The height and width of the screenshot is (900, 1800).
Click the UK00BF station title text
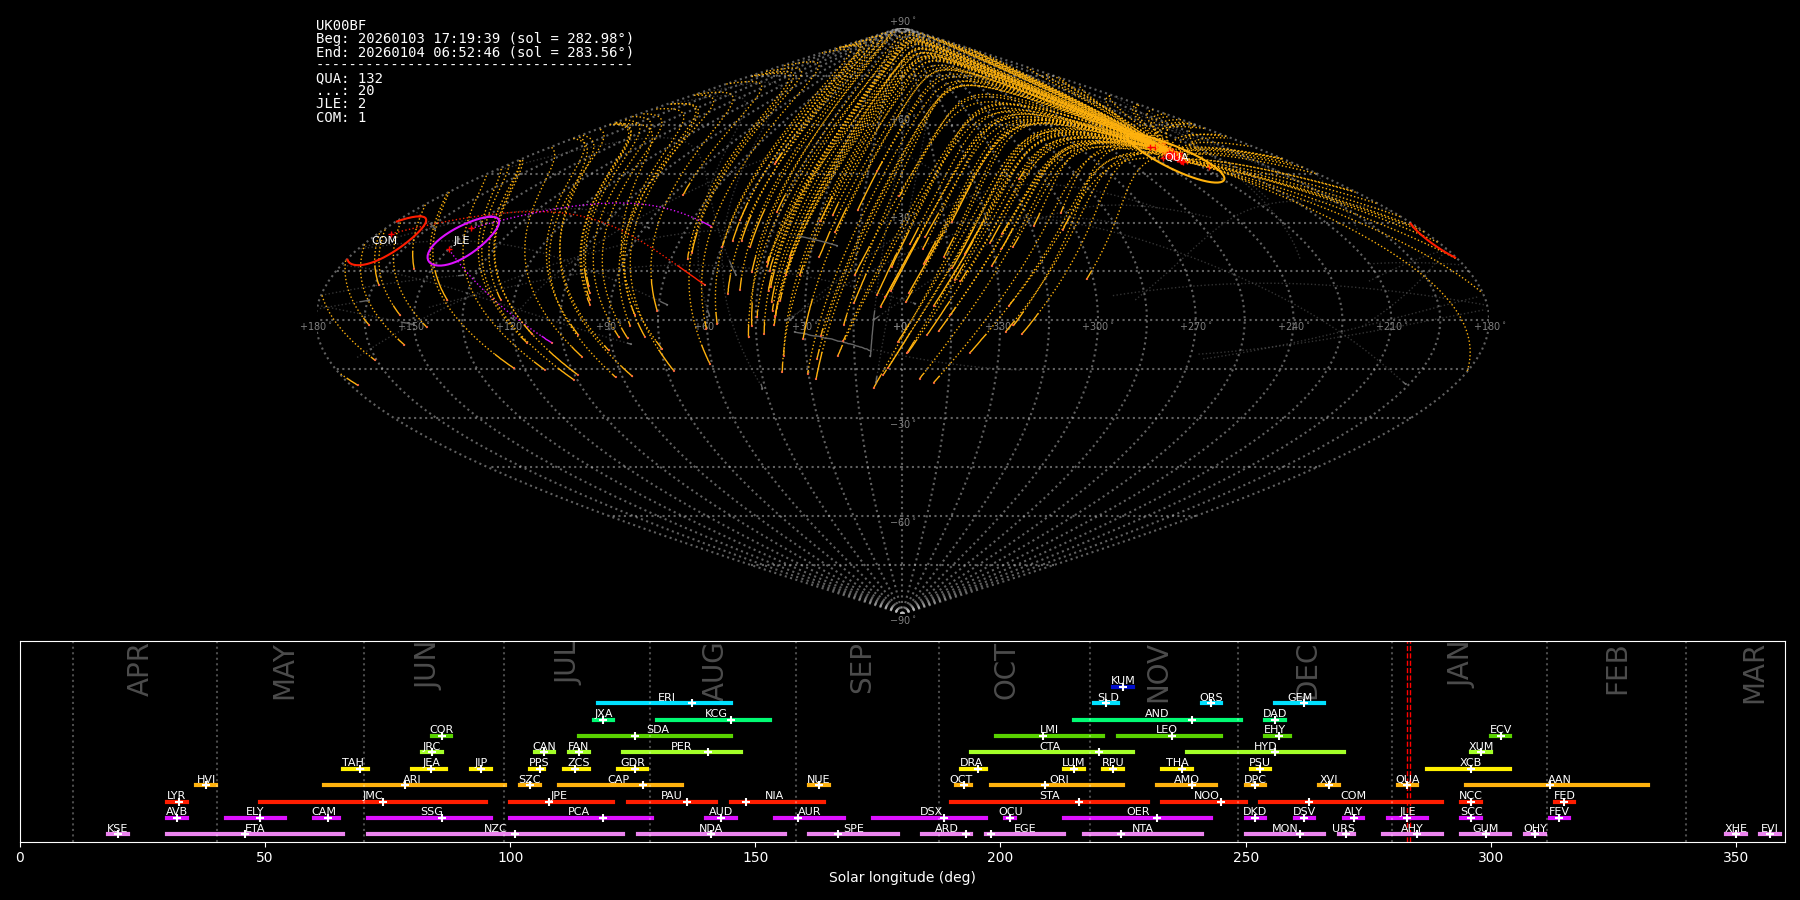click(x=341, y=26)
